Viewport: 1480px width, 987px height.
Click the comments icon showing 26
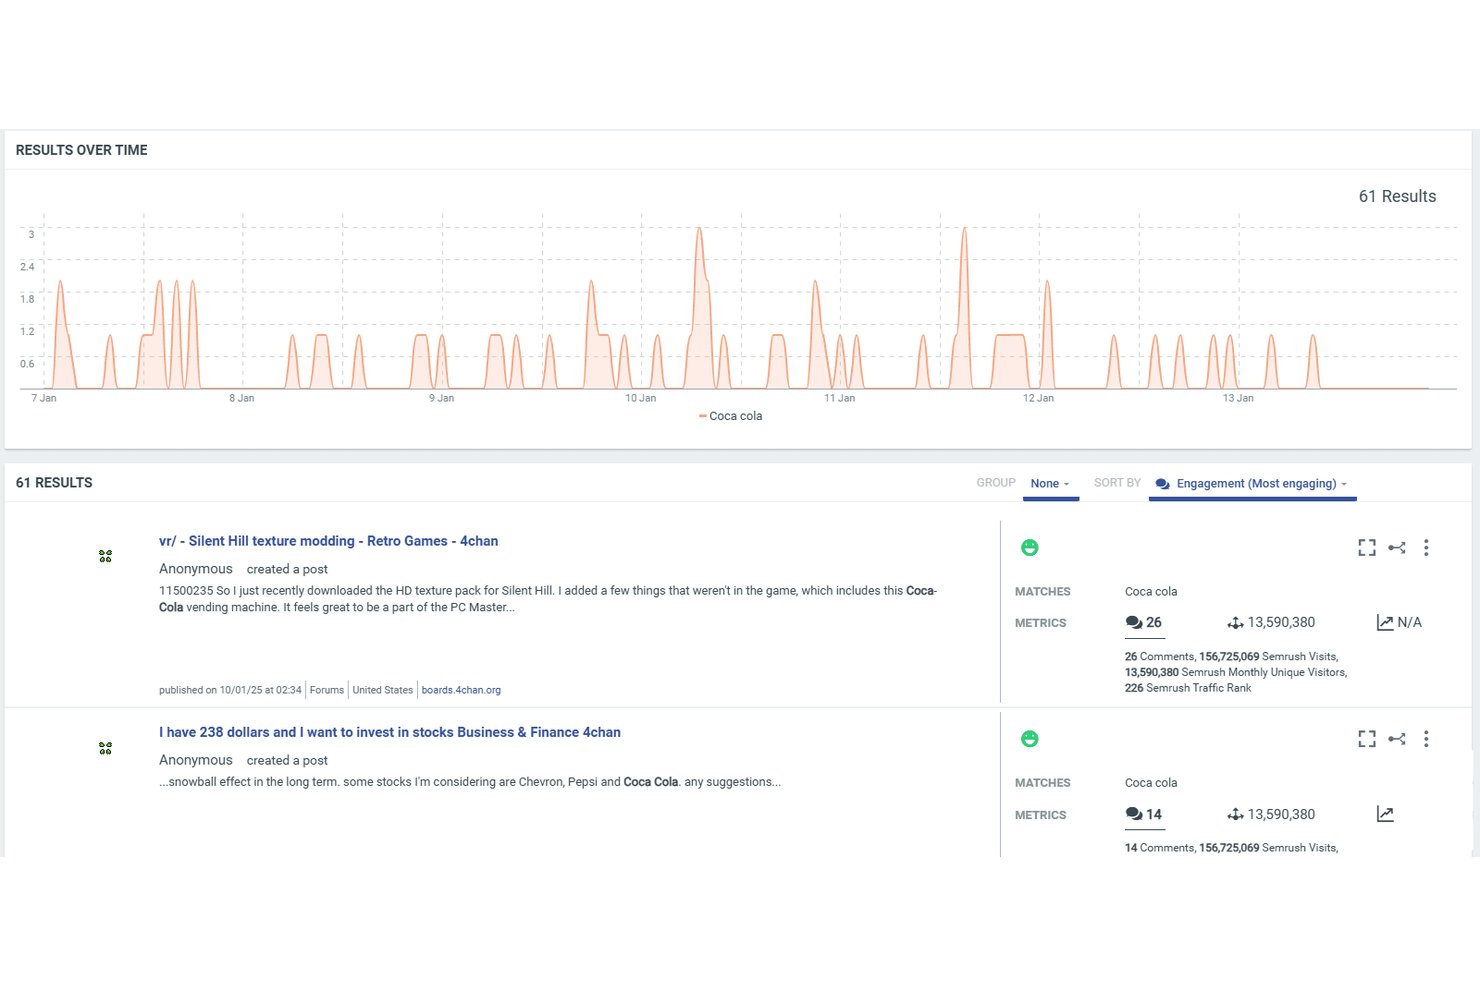pyautogui.click(x=1133, y=623)
